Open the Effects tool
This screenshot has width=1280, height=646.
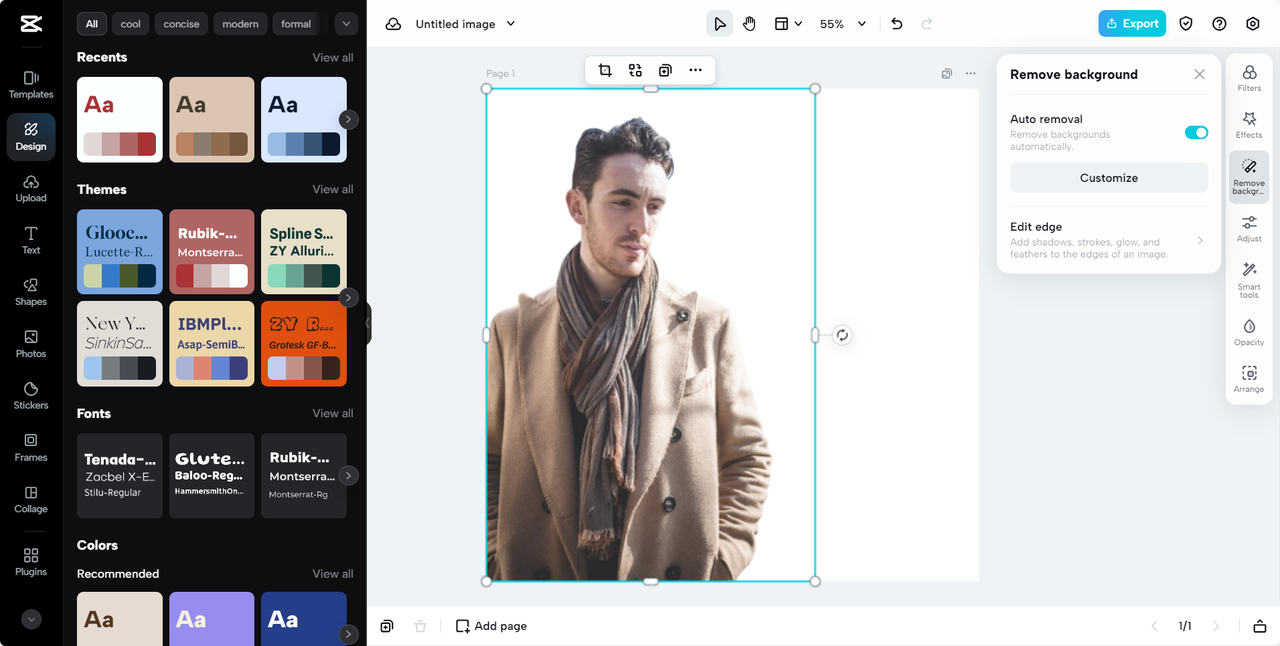click(x=1249, y=125)
